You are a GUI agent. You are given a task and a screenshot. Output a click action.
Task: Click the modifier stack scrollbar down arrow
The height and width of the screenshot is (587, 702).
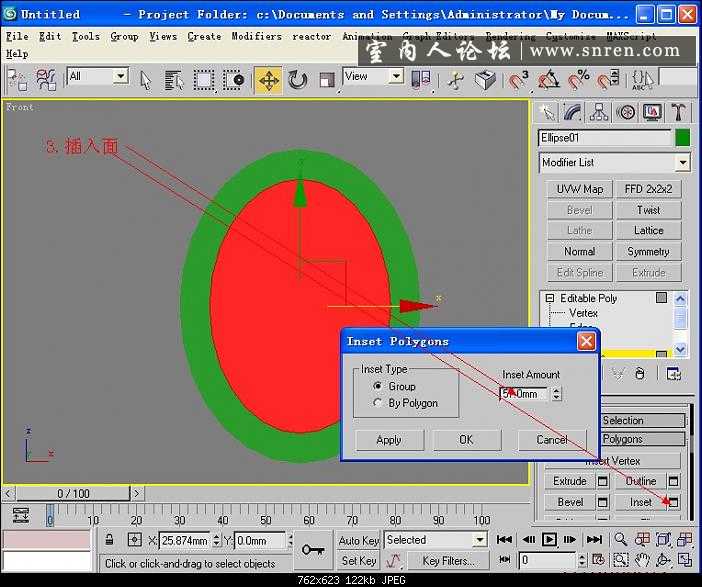680,349
